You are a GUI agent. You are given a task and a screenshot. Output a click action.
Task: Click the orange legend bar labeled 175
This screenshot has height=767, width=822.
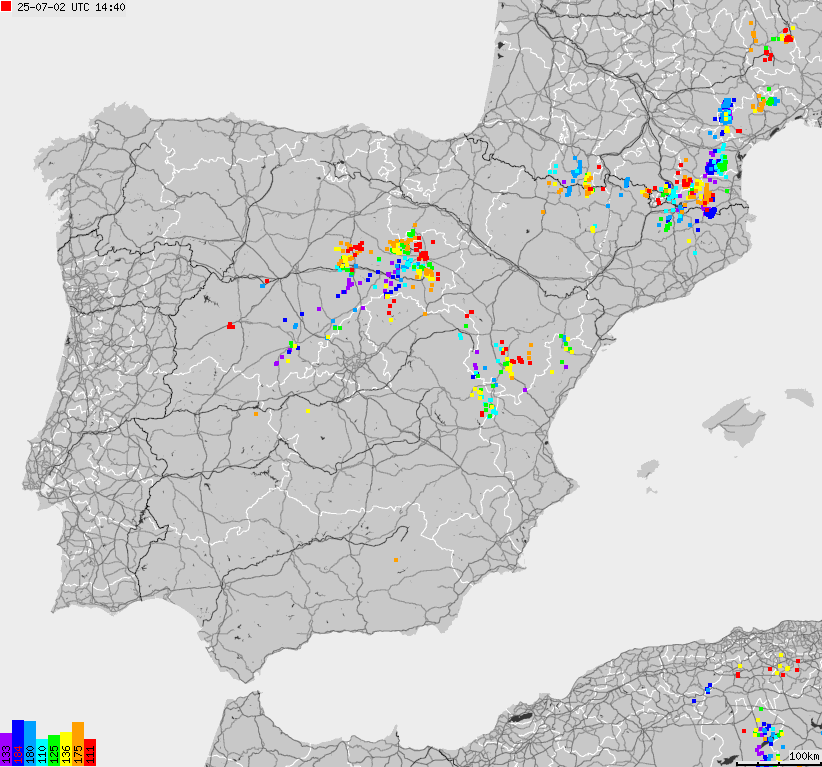78,744
